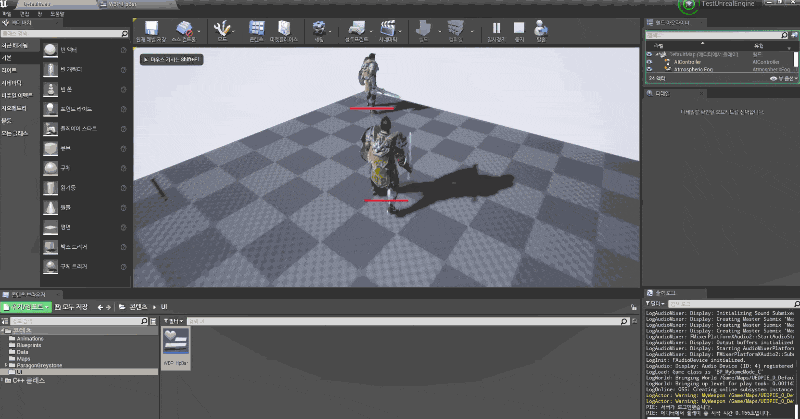Click the Compile toolbar icon
800x419 pixels.
tap(456, 28)
